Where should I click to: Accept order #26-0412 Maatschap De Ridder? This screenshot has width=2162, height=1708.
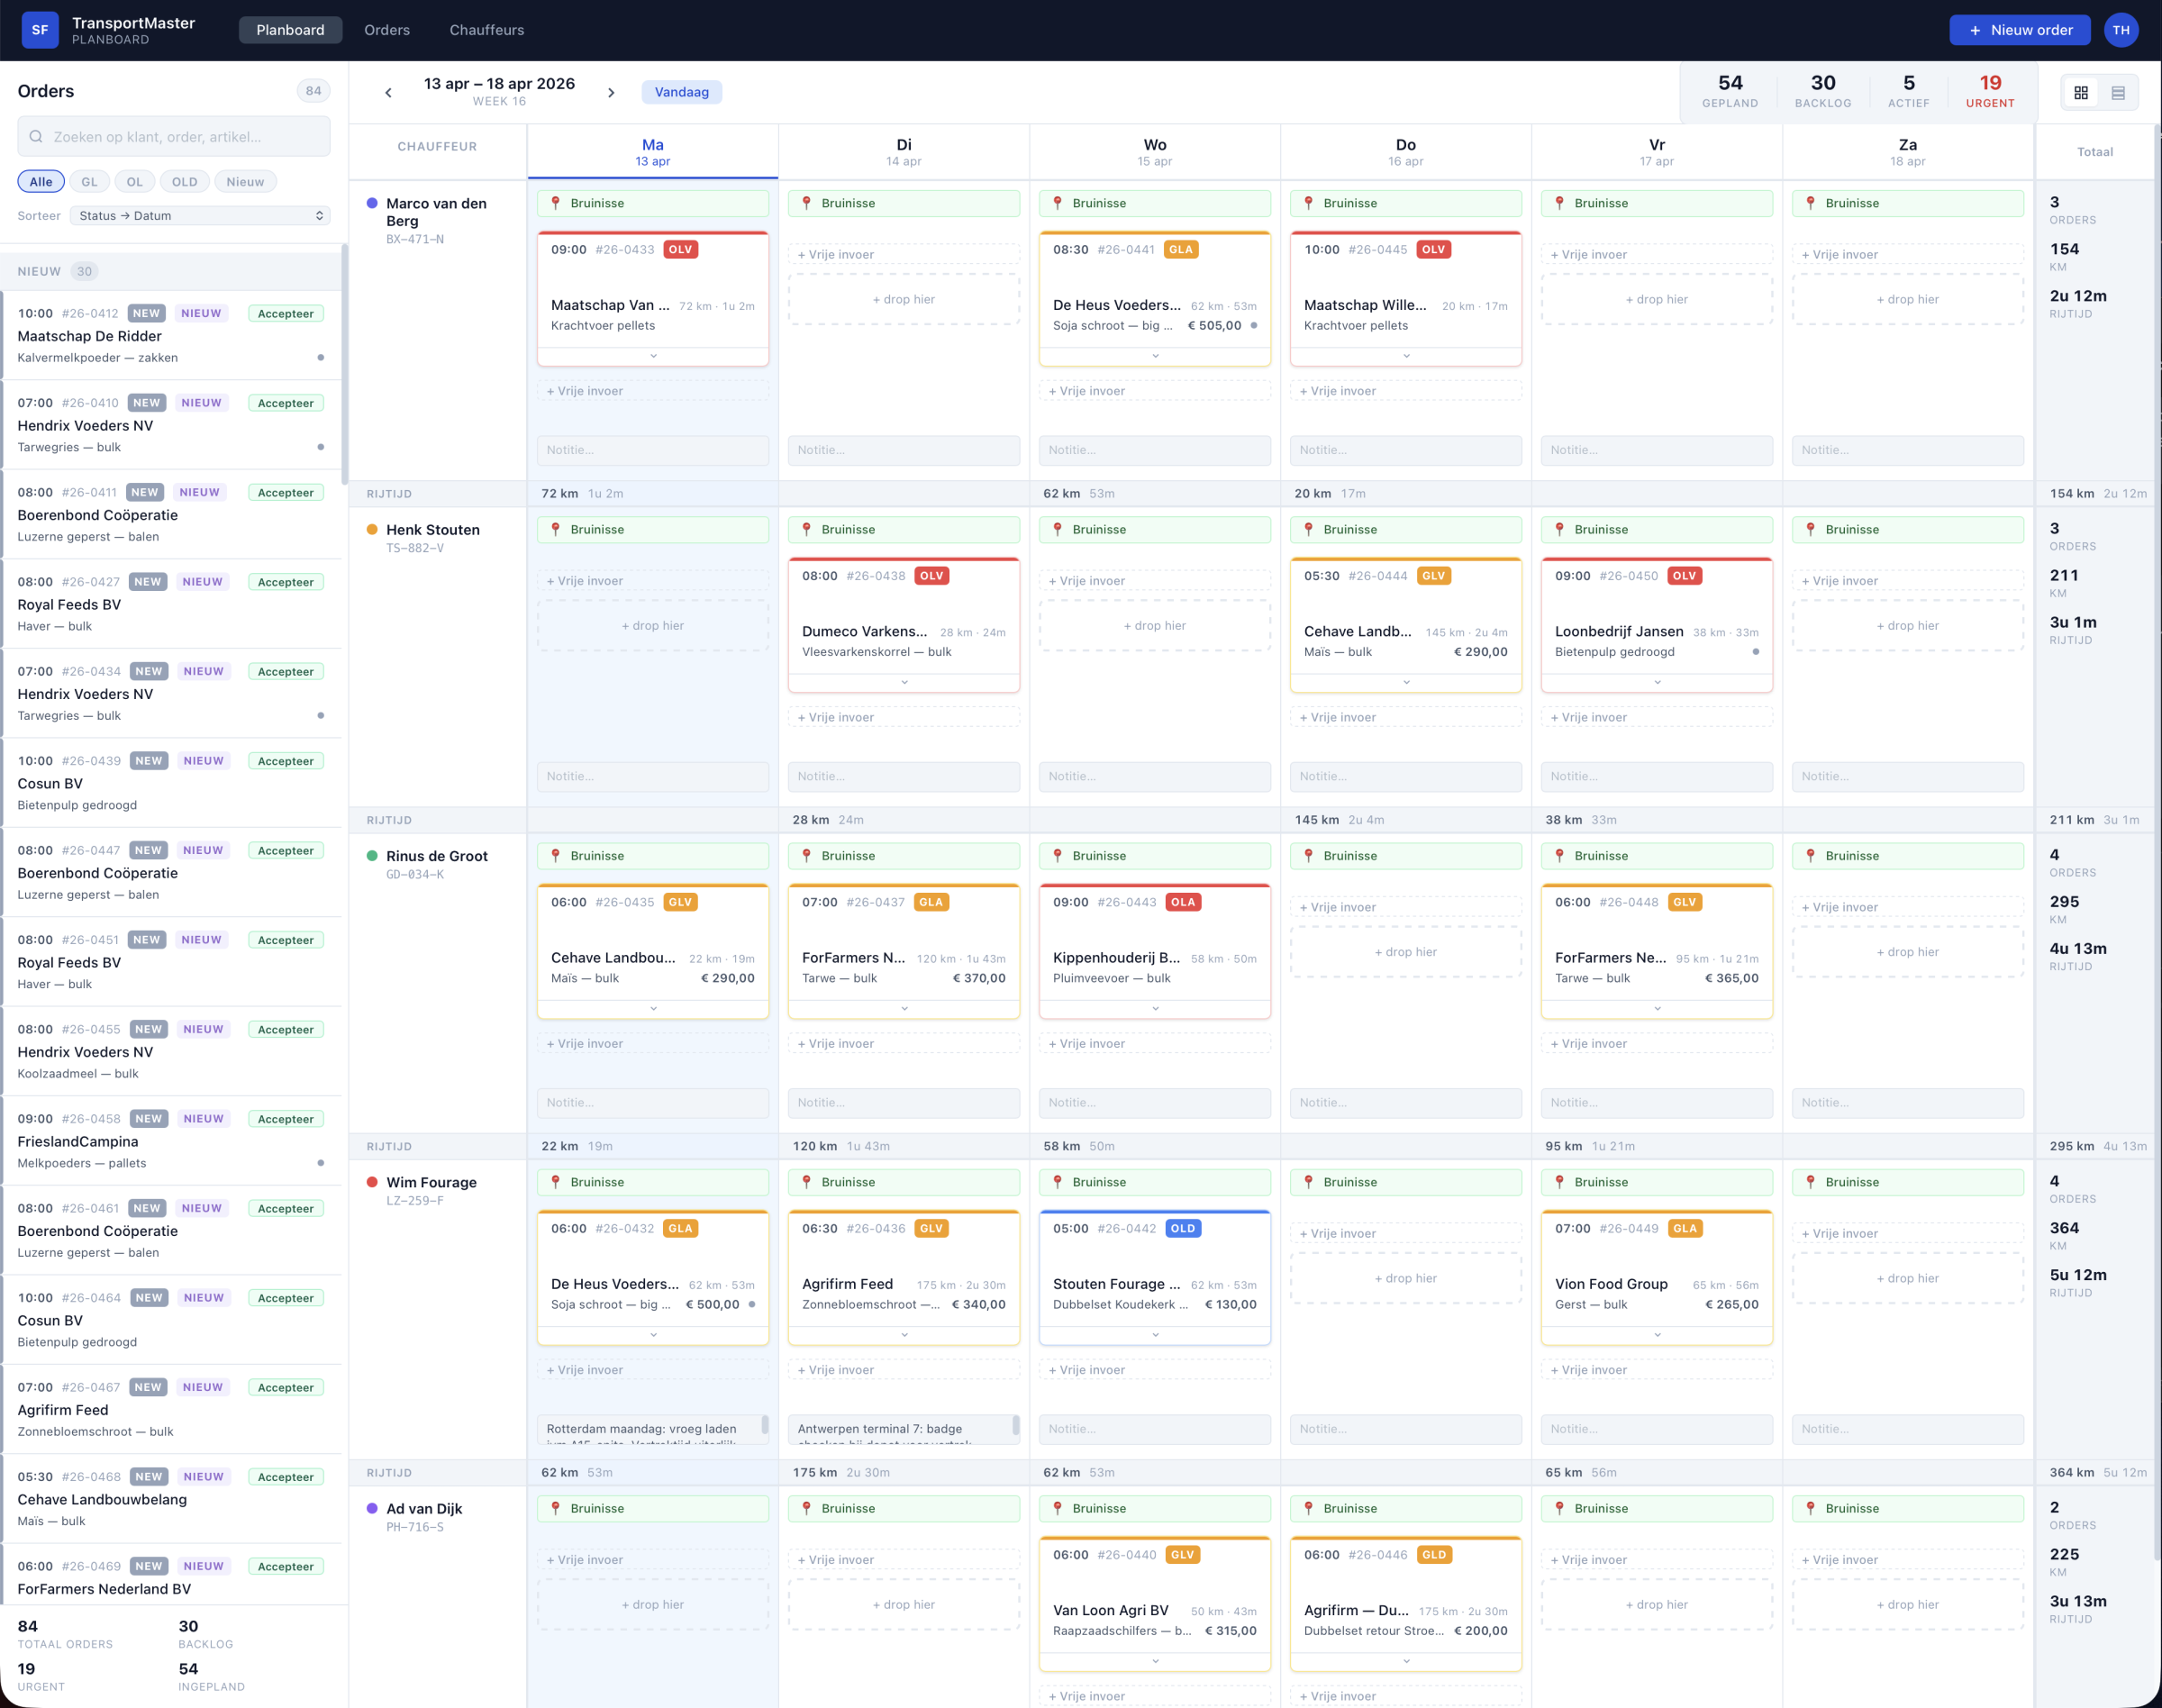click(x=285, y=314)
